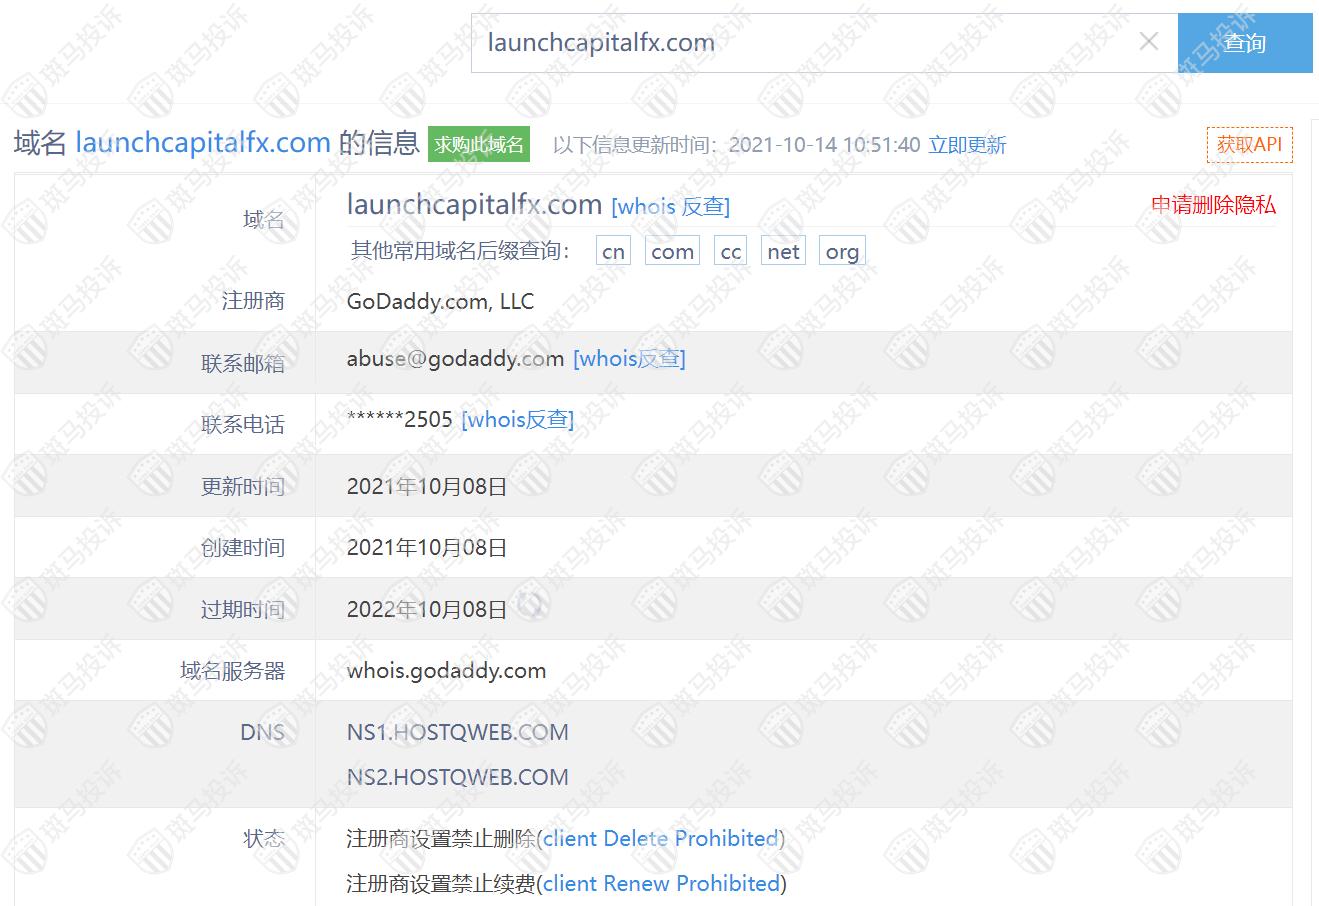Click the 立即更新 refresh link

click(967, 145)
